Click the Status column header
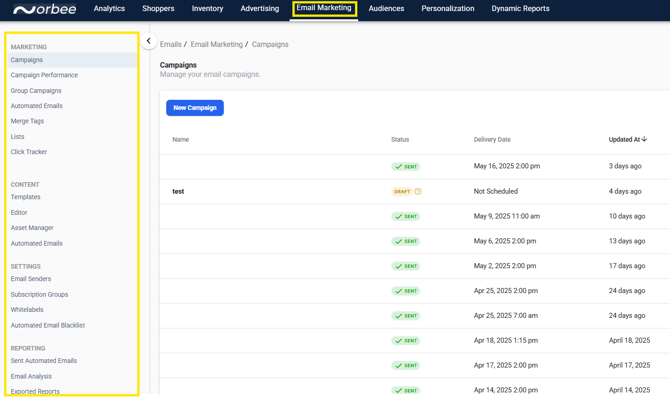Viewport: 670px width, 397px height. click(x=400, y=140)
